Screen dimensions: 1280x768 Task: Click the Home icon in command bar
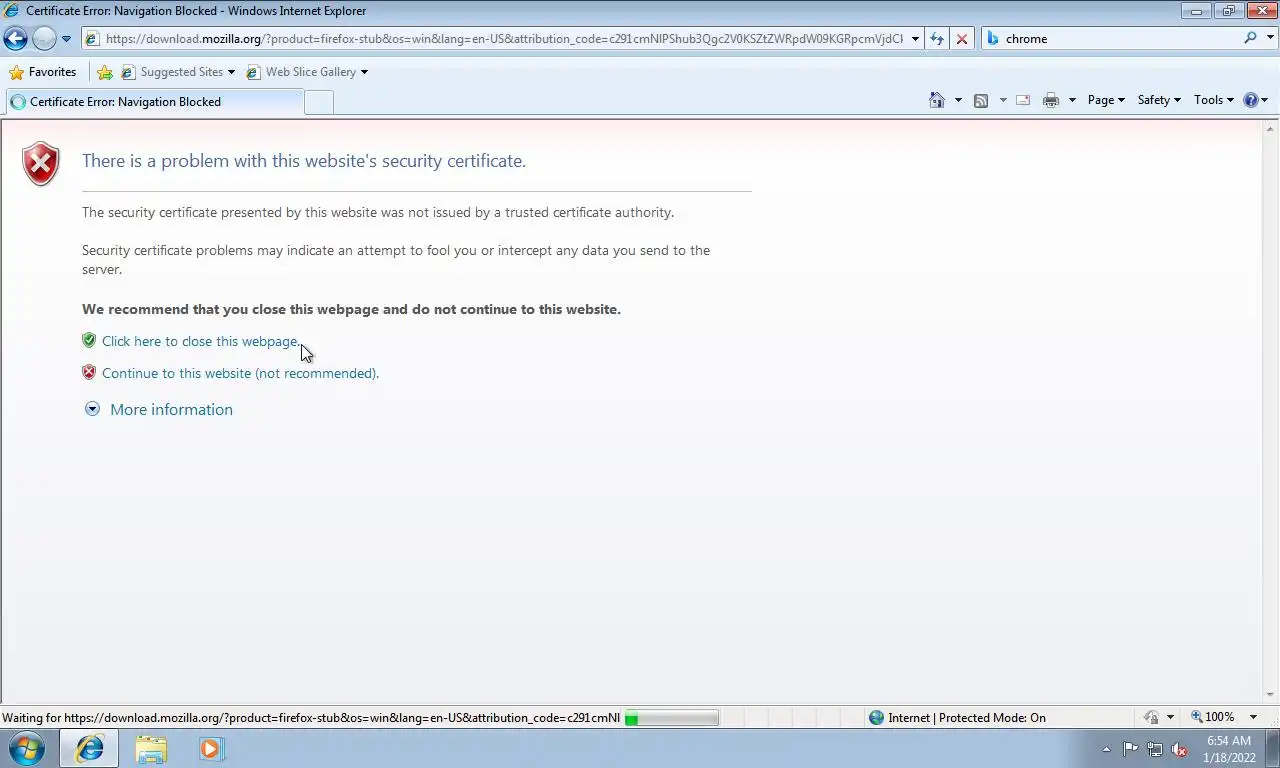937,100
